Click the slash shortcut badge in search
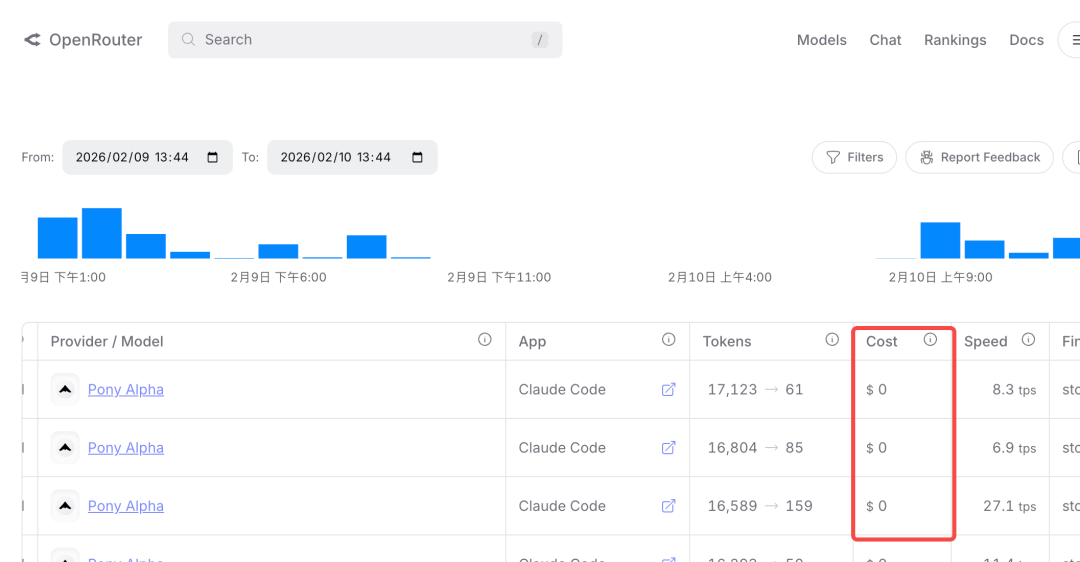Screen dimensions: 1080x562 pyautogui.click(x=539, y=40)
